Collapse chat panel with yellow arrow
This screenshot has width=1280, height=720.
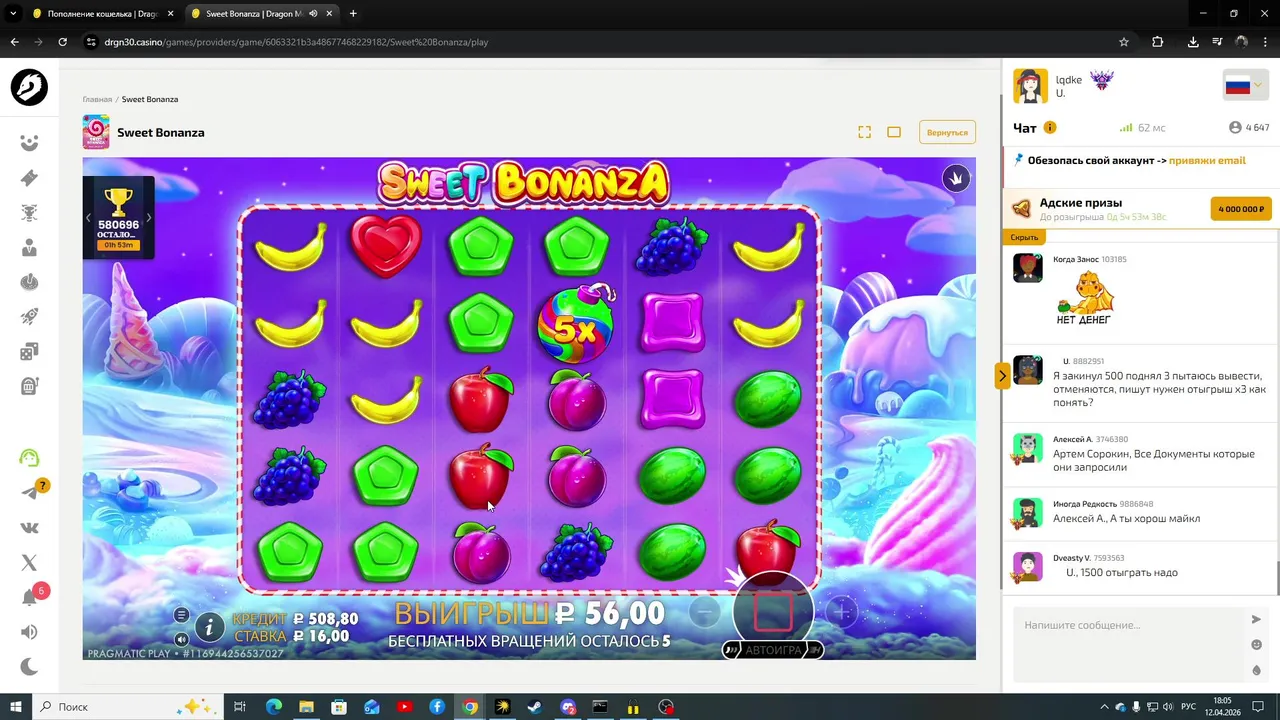1002,375
